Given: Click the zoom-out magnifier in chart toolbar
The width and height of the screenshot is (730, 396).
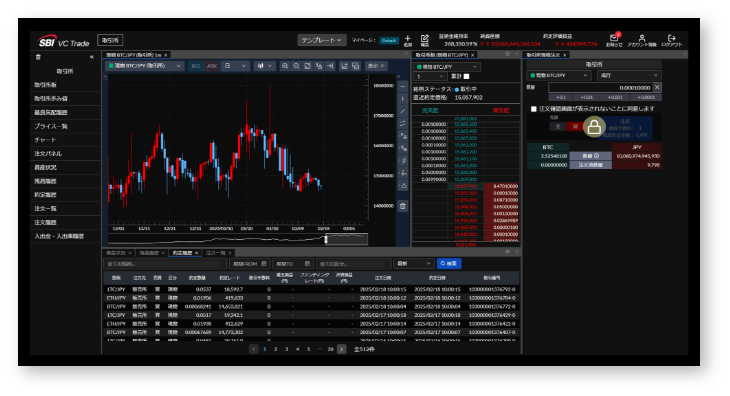Looking at the screenshot, I should click(296, 66).
